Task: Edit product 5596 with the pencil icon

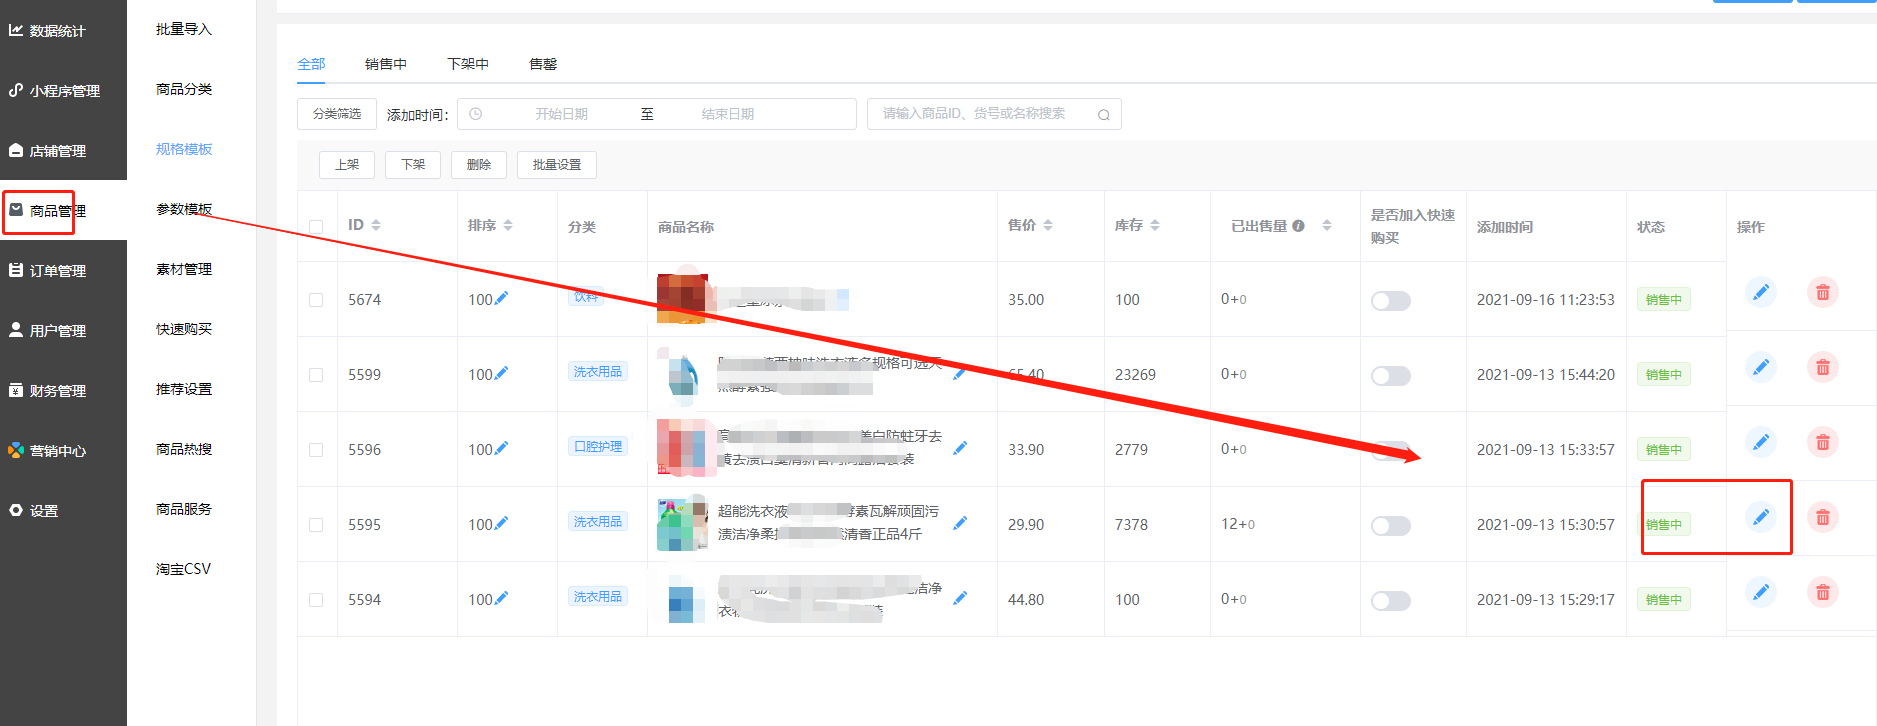Action: click(1761, 442)
